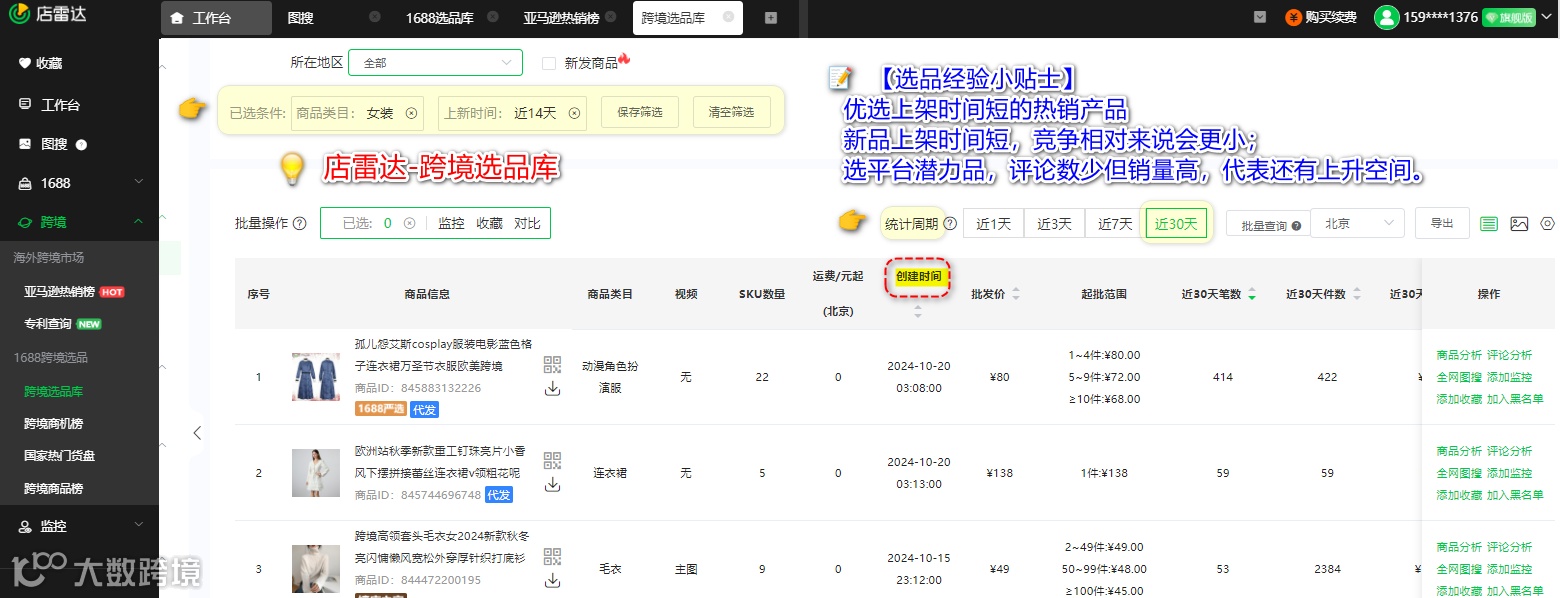Image resolution: width=1560 pixels, height=598 pixels.
Task: Sort by 批发价 column
Action: coord(1017,294)
